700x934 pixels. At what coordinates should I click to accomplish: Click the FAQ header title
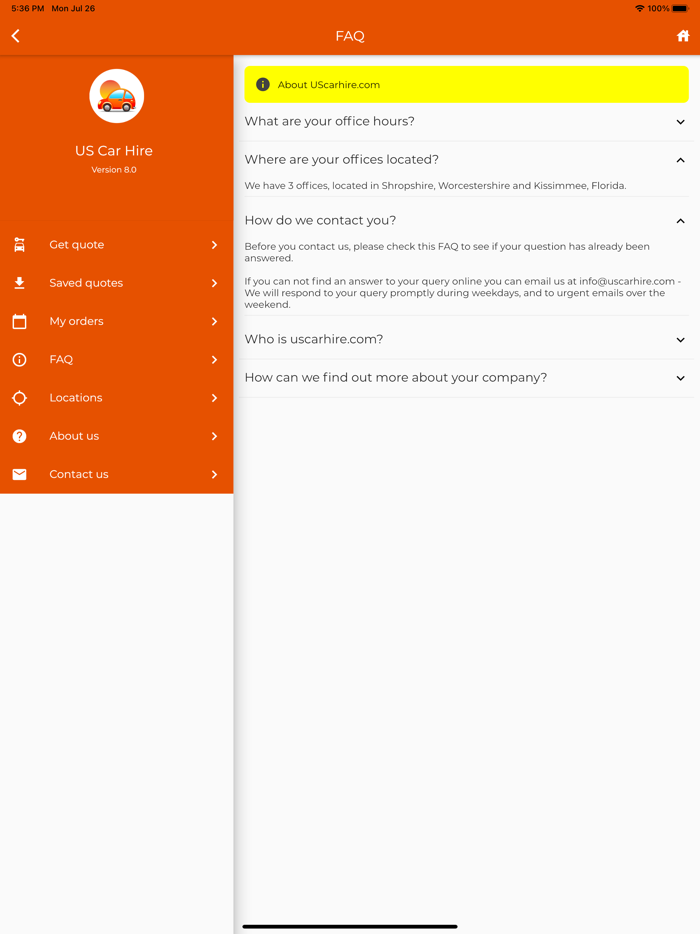coord(350,36)
